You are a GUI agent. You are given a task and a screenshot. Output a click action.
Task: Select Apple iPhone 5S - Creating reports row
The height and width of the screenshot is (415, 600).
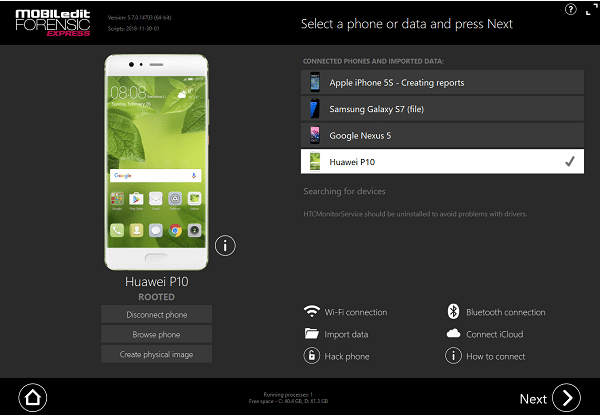coord(442,82)
